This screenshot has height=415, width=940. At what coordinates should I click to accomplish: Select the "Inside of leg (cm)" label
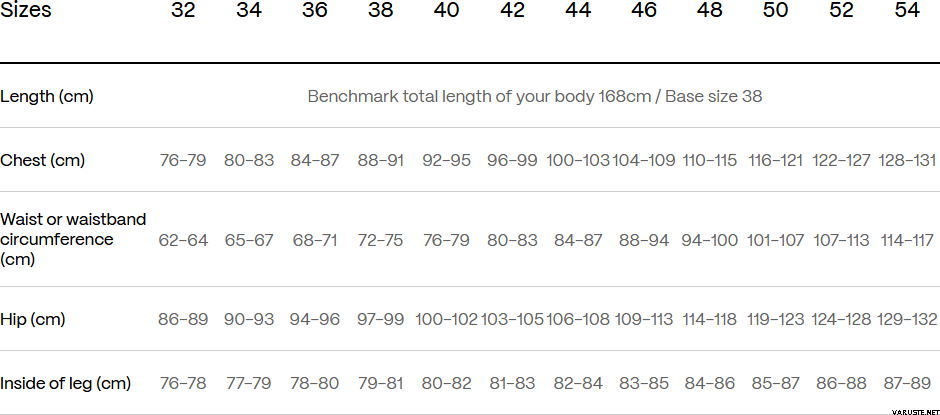66,384
